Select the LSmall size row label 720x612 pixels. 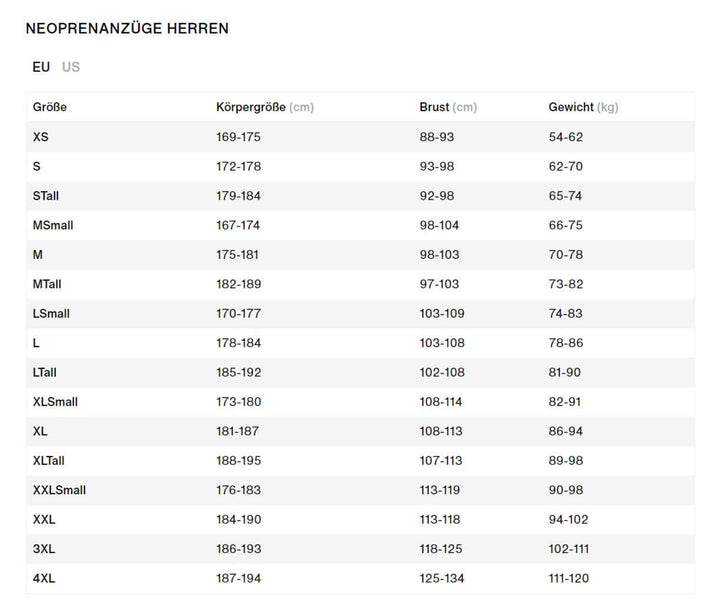click(51, 314)
